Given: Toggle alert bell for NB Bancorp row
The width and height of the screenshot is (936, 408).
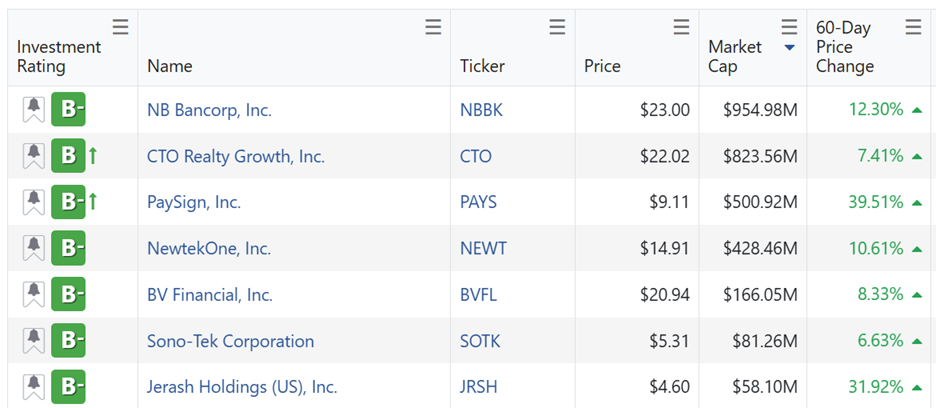Looking at the screenshot, I should (34, 109).
